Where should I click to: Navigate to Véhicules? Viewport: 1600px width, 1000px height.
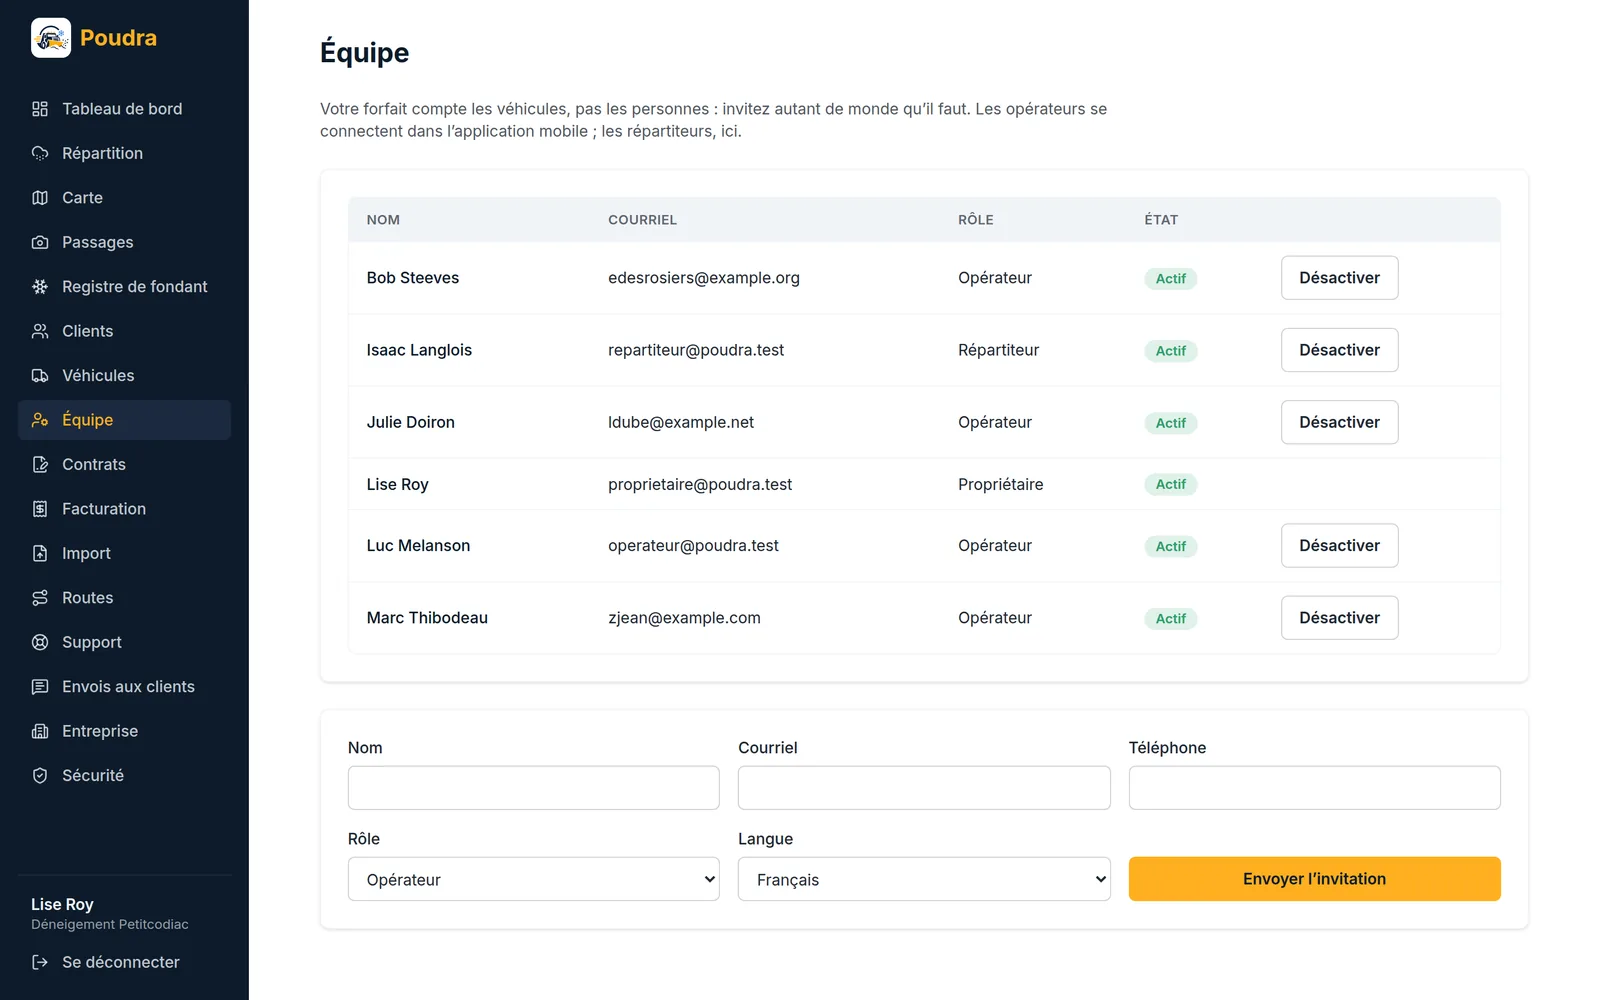pos(124,376)
